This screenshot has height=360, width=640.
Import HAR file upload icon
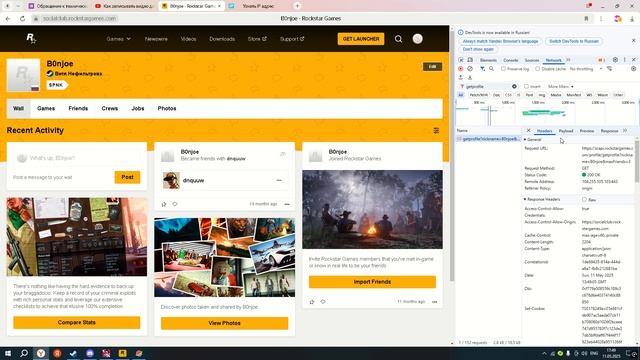(461, 78)
